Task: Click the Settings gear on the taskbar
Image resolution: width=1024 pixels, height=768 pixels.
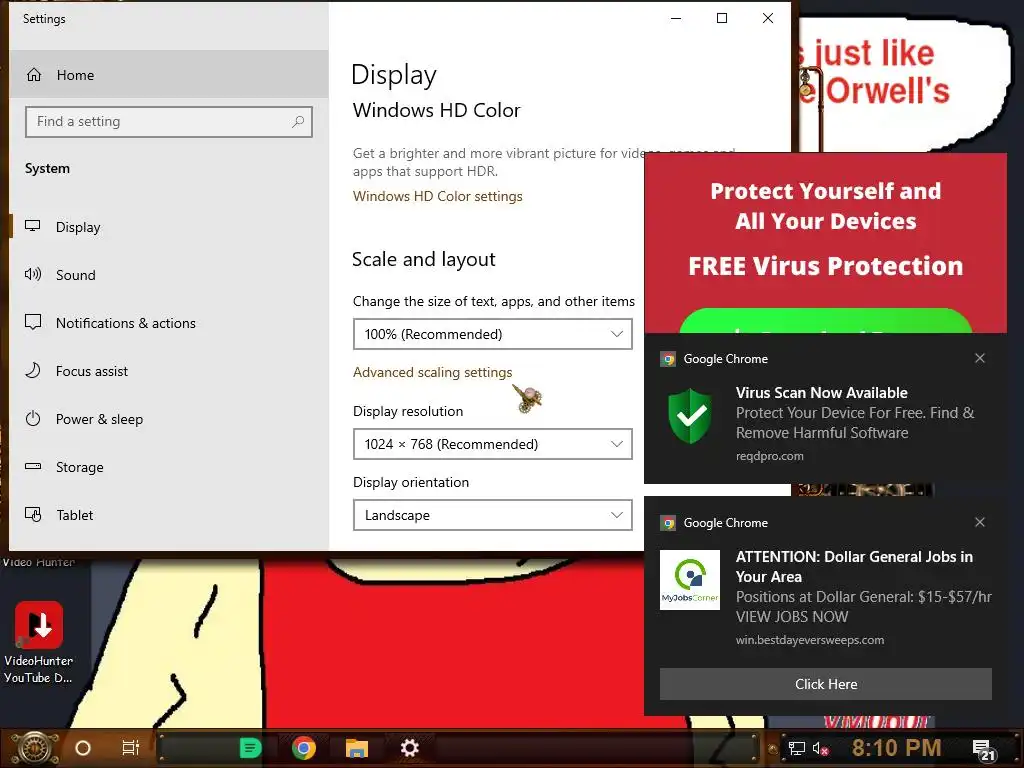Action: (x=409, y=748)
